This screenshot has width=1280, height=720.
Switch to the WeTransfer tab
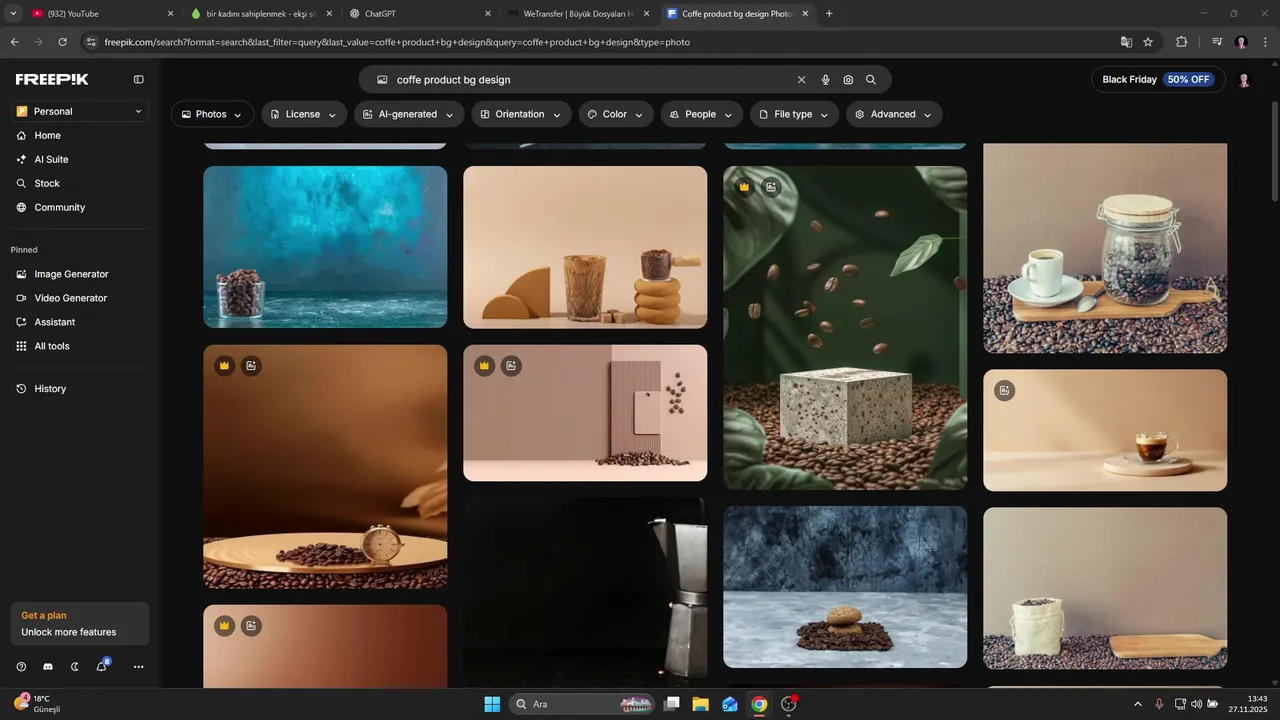tap(577, 14)
